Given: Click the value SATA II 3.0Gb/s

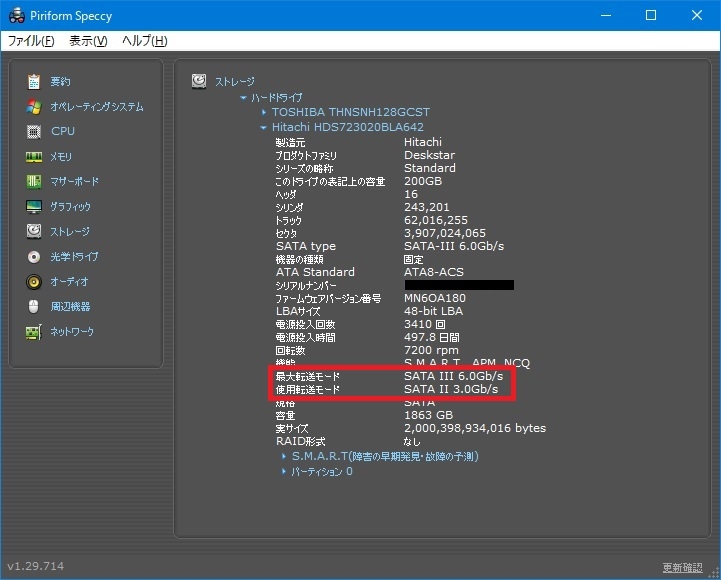Looking at the screenshot, I should click(x=451, y=389).
